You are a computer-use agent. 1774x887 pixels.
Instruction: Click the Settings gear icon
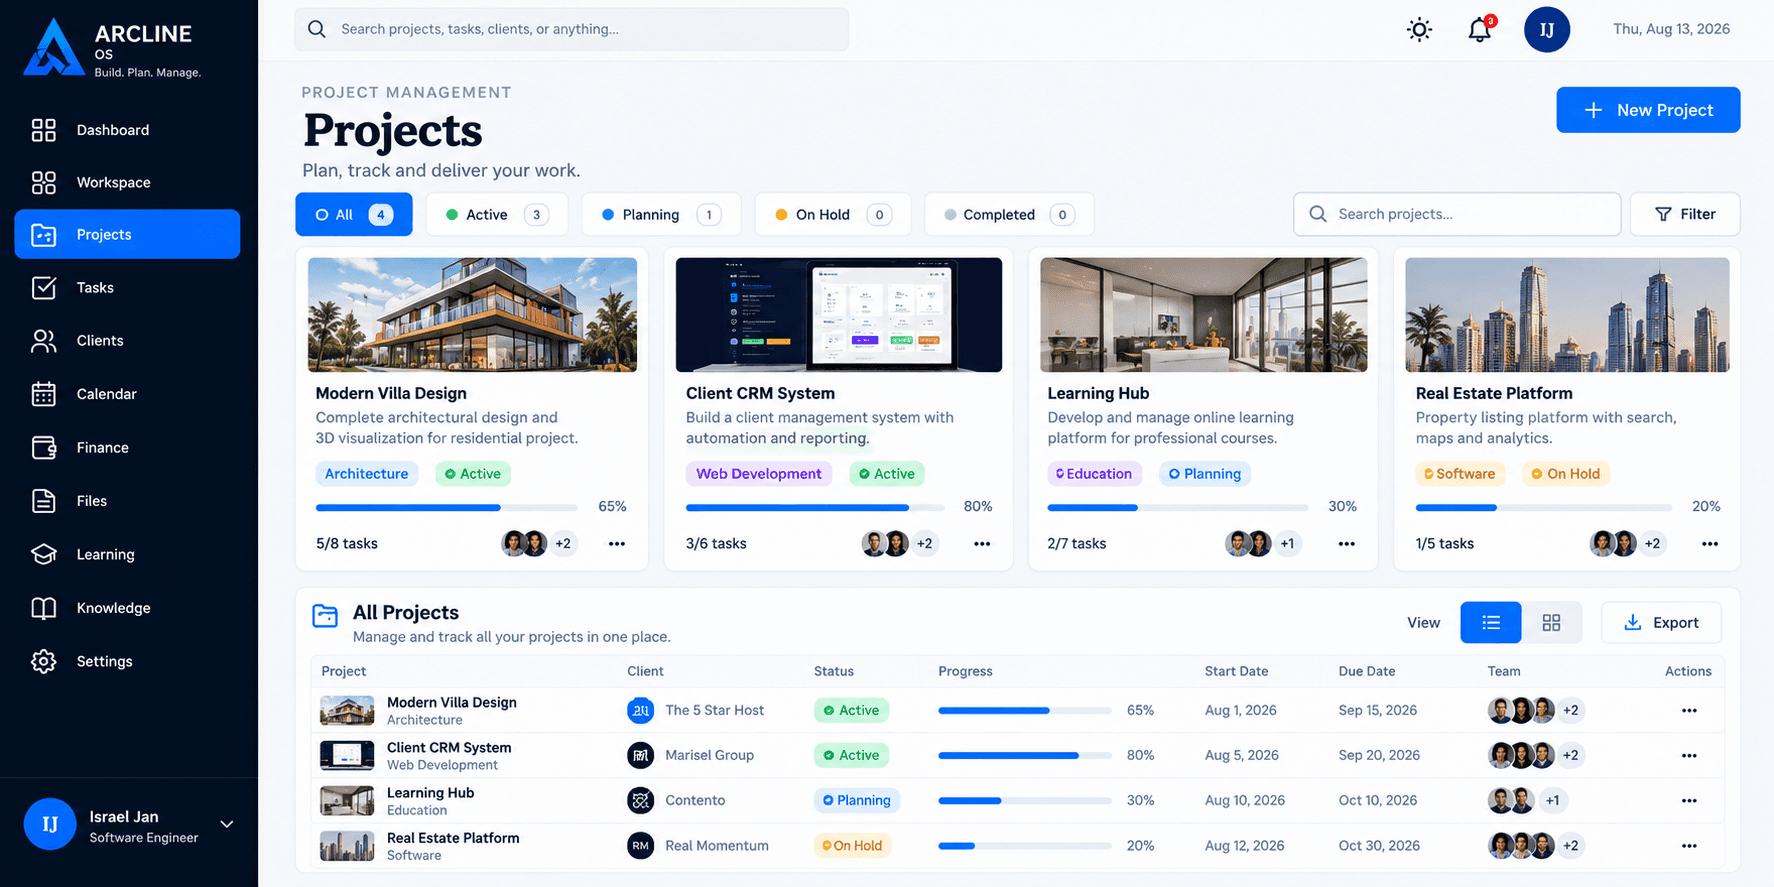(43, 661)
